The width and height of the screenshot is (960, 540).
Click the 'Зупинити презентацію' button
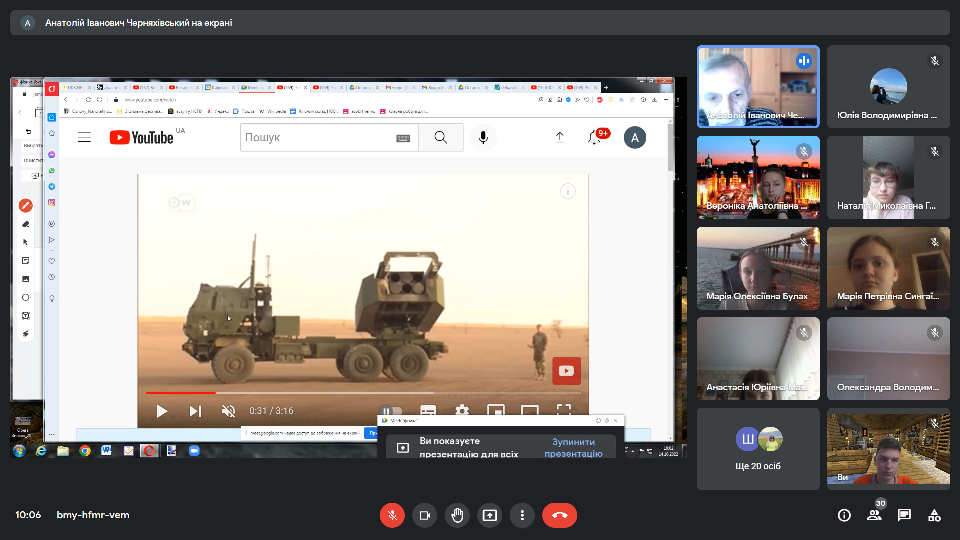573,447
